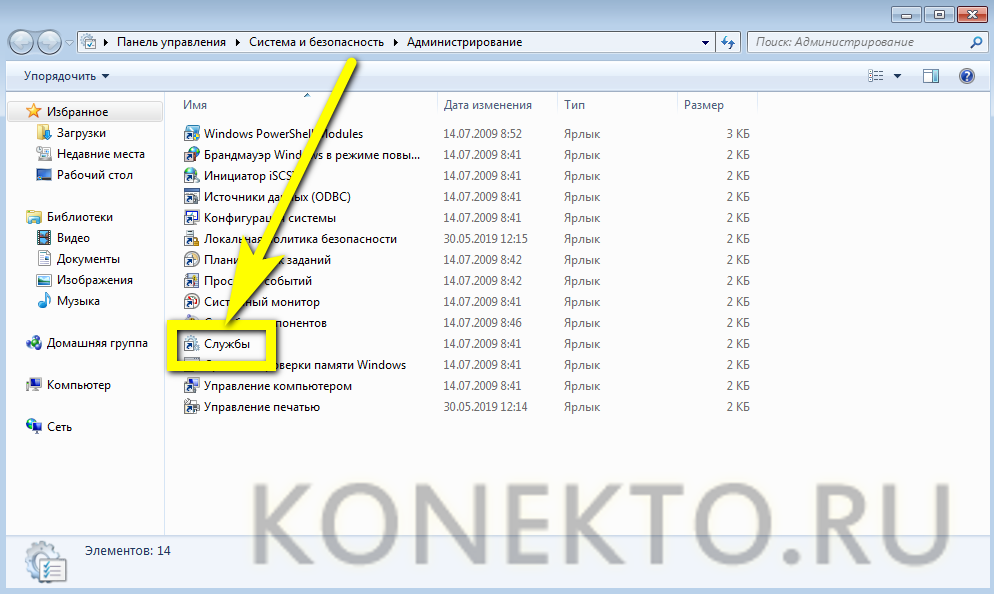The width and height of the screenshot is (994, 594).
Task: Select the Службы row name
Action: pos(227,344)
